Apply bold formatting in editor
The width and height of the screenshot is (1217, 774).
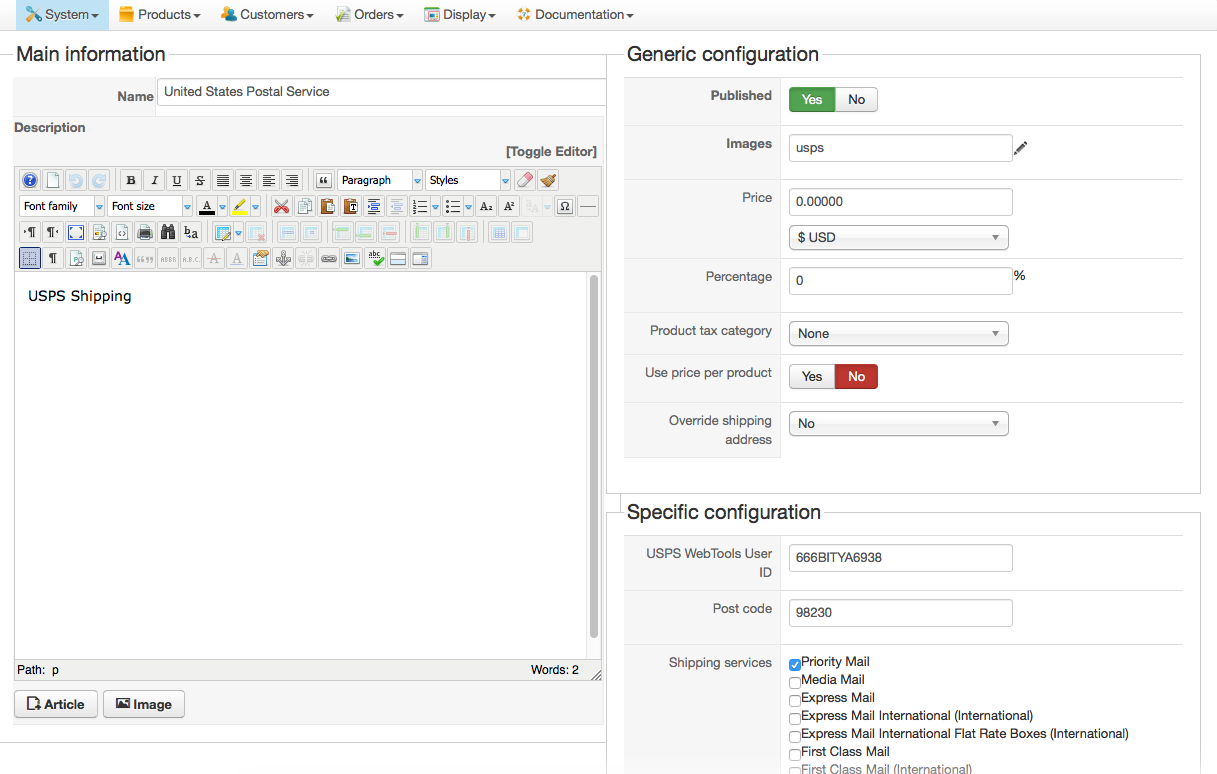tap(131, 181)
